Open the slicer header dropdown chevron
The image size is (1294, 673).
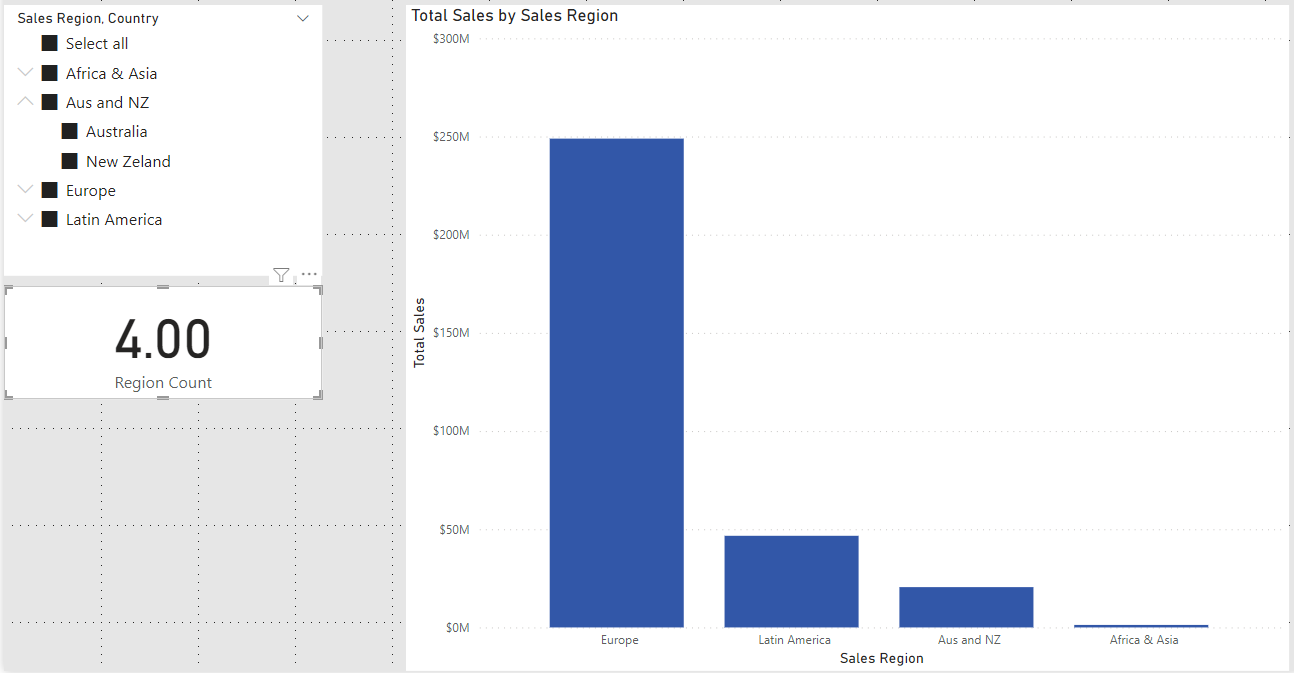coord(303,19)
